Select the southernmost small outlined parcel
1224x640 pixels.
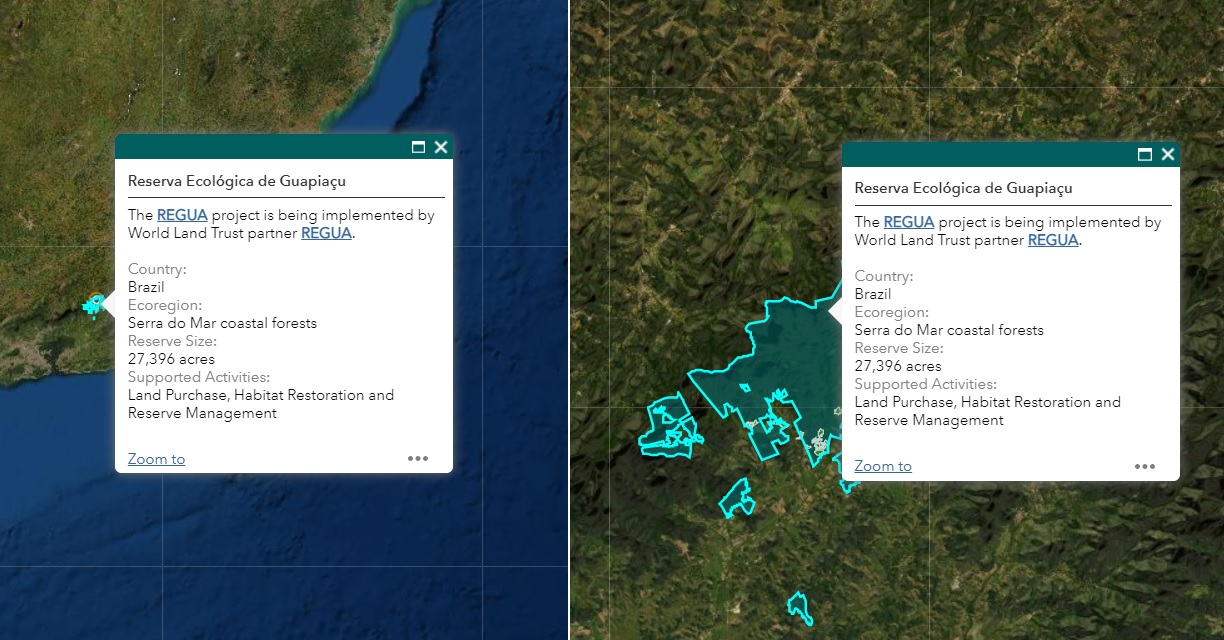click(798, 606)
